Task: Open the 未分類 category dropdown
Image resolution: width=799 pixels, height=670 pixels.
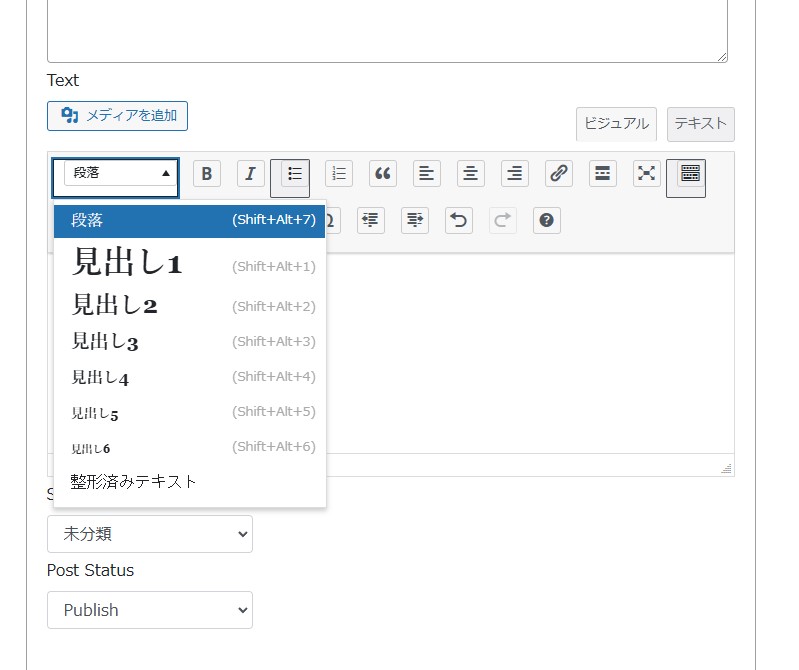Action: coord(150,534)
